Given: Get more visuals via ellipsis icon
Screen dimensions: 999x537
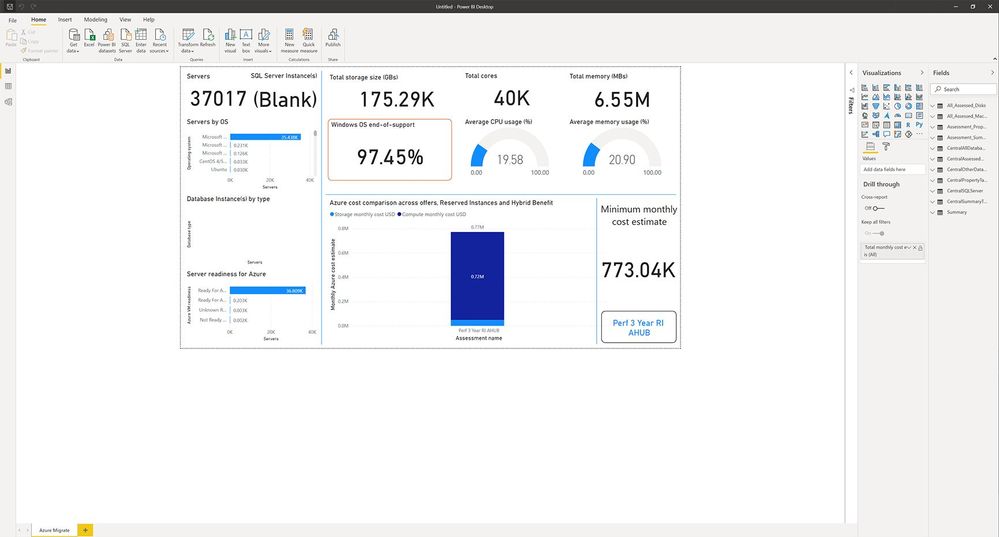Looking at the screenshot, I should (919, 134).
